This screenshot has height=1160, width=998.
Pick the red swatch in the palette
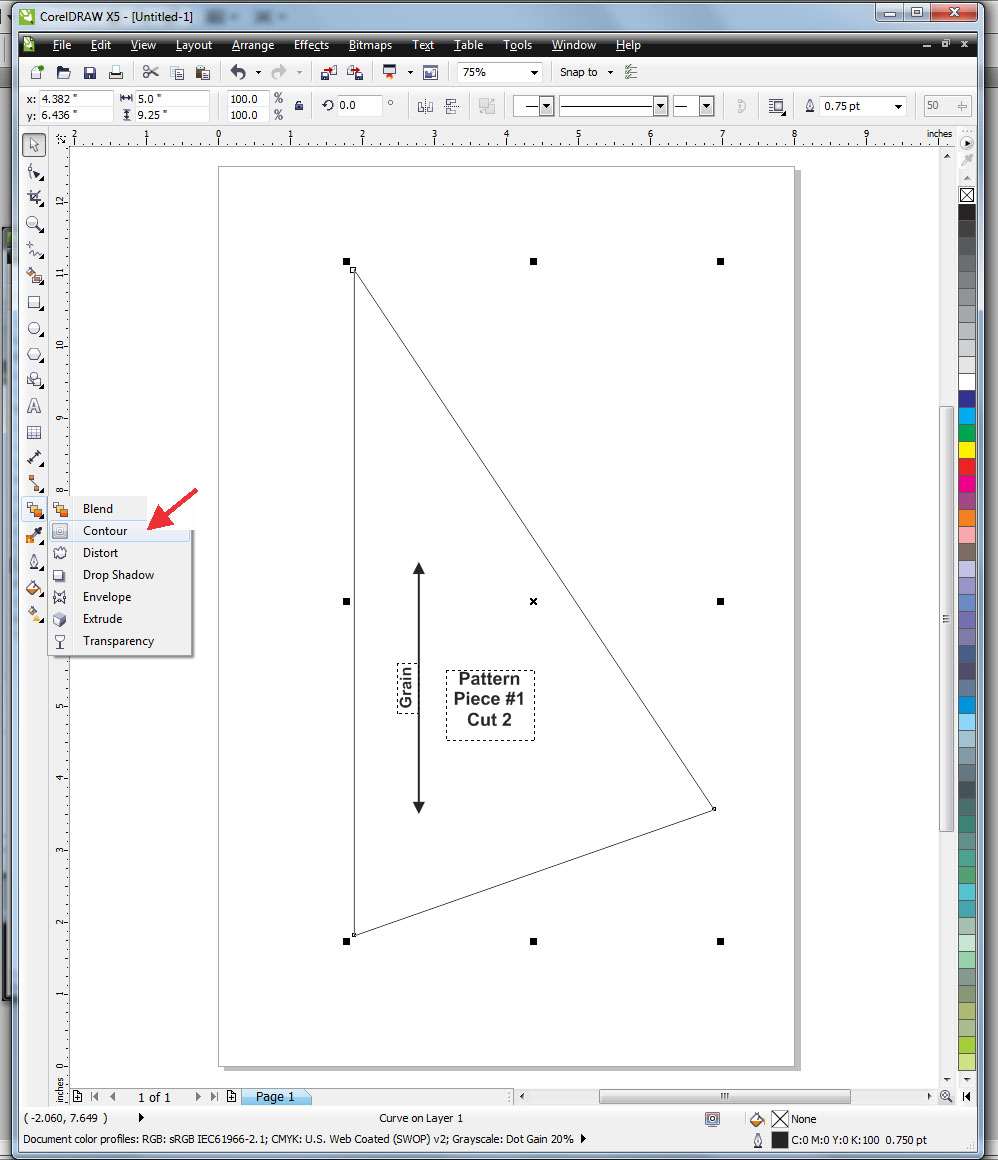(966, 467)
